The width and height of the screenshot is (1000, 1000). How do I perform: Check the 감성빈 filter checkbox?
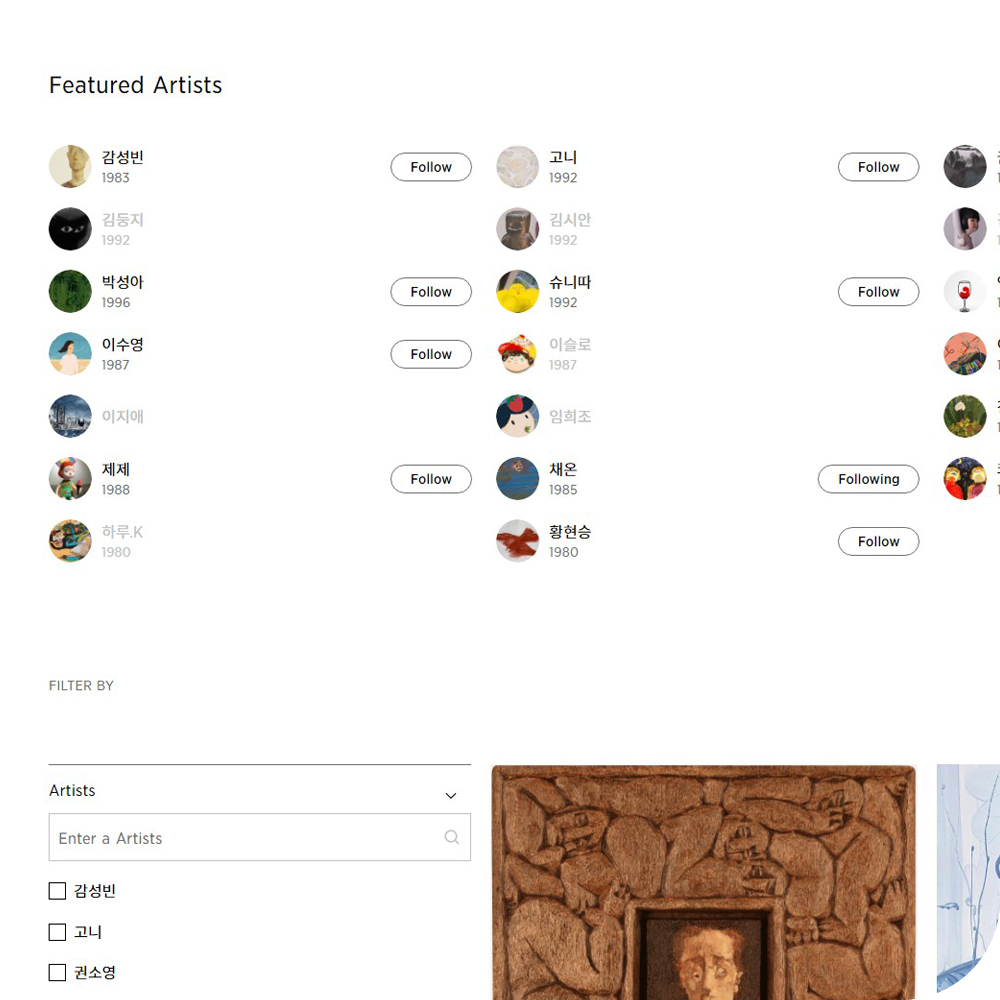point(57,891)
